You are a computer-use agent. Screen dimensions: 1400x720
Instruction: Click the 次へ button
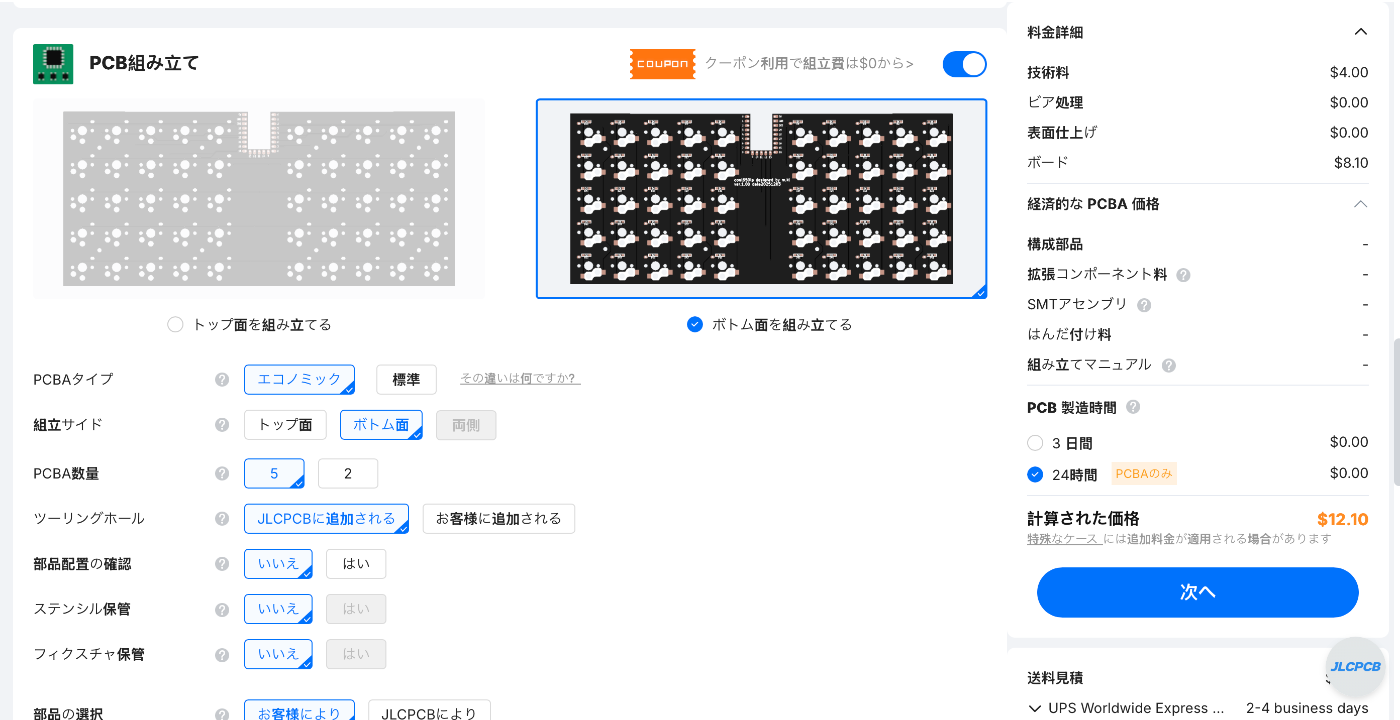click(x=1197, y=592)
